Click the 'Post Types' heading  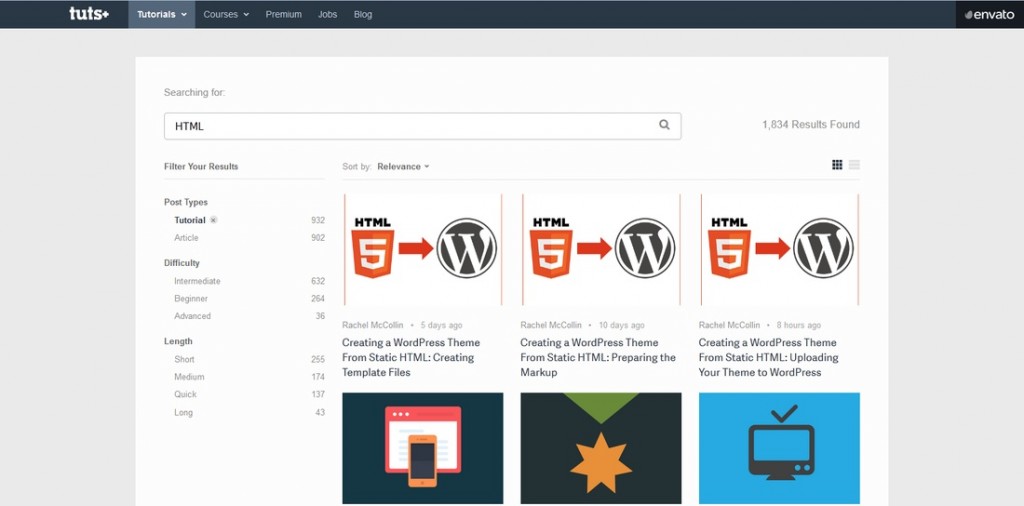(x=186, y=202)
